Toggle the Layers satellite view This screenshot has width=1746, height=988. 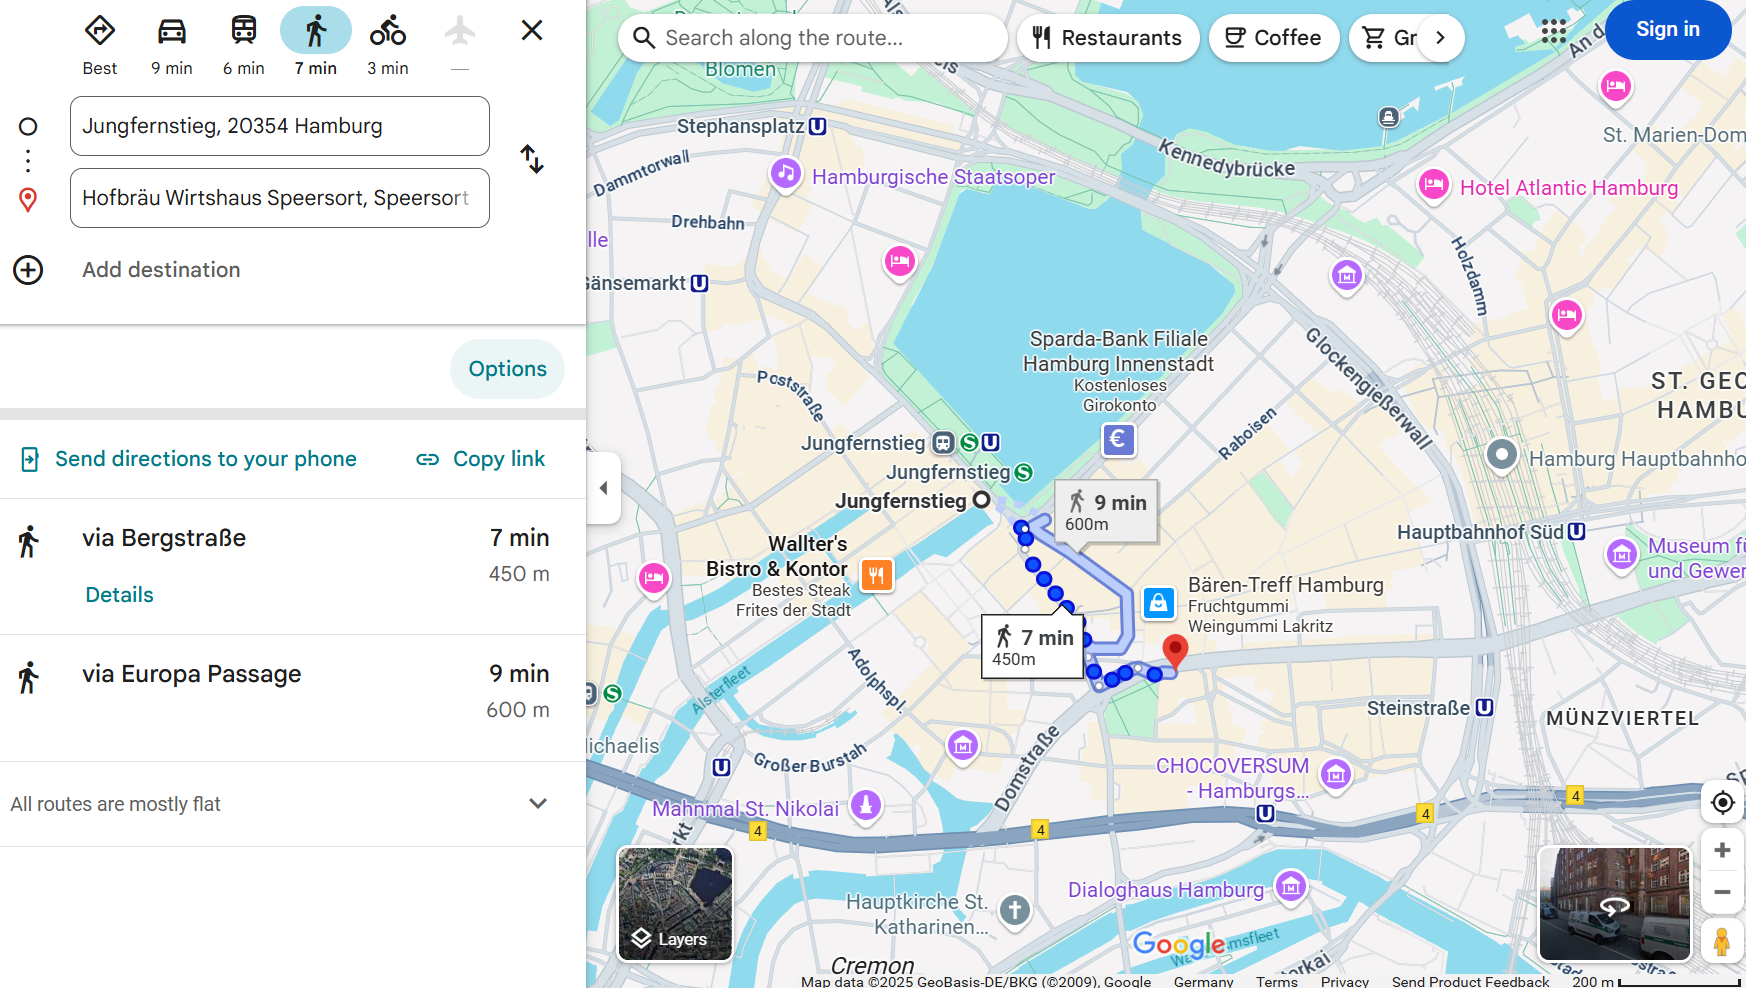(x=675, y=904)
